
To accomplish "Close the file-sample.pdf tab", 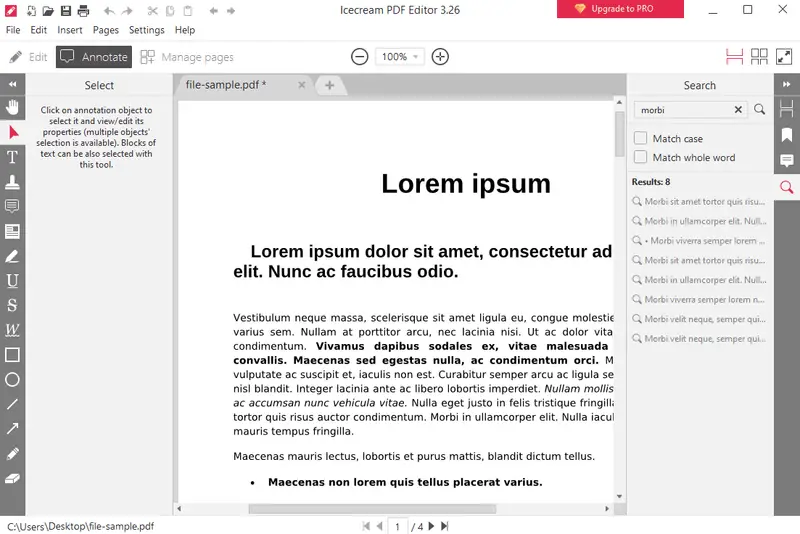I will click(302, 85).
